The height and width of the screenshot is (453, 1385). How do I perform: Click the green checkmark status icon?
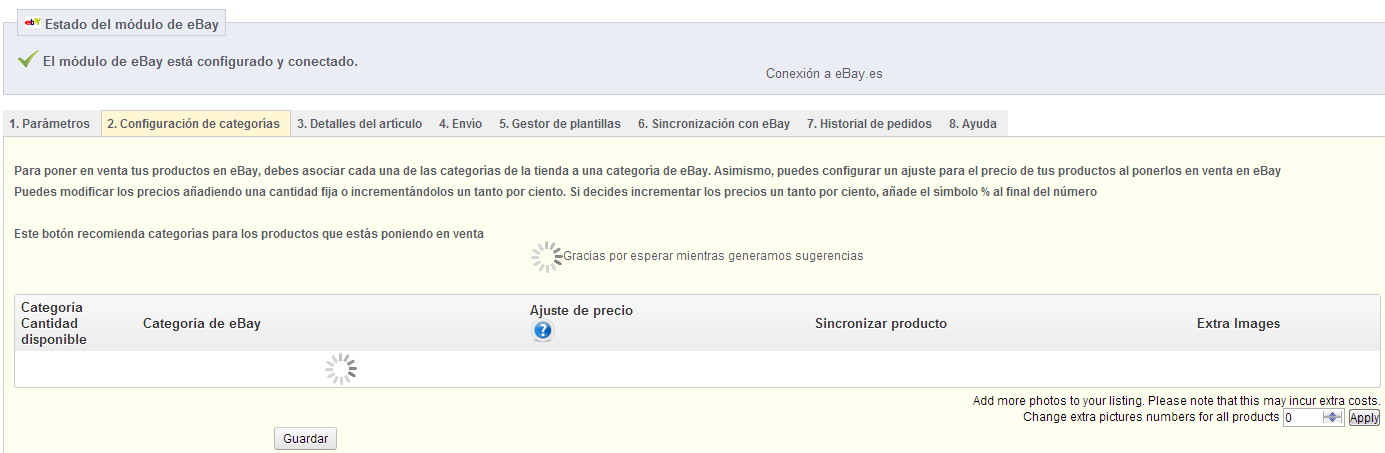pos(28,61)
